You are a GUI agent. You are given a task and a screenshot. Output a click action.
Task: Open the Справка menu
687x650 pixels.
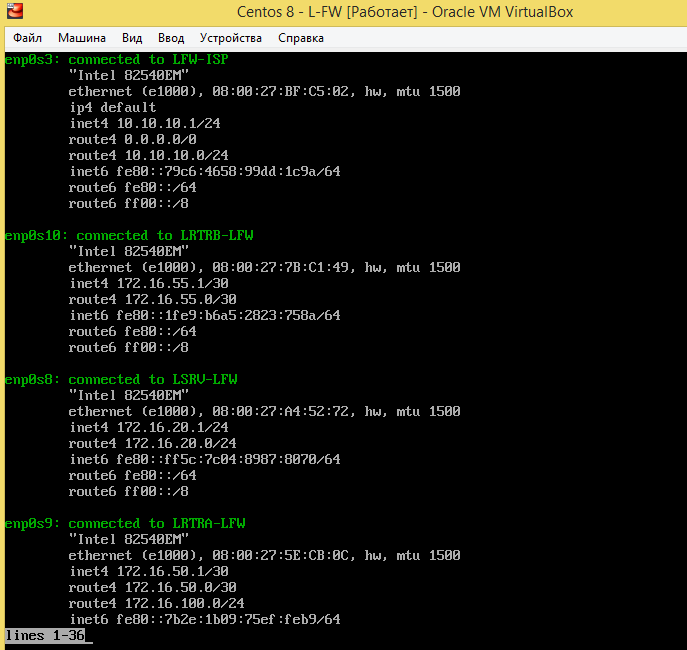pyautogui.click(x=301, y=38)
